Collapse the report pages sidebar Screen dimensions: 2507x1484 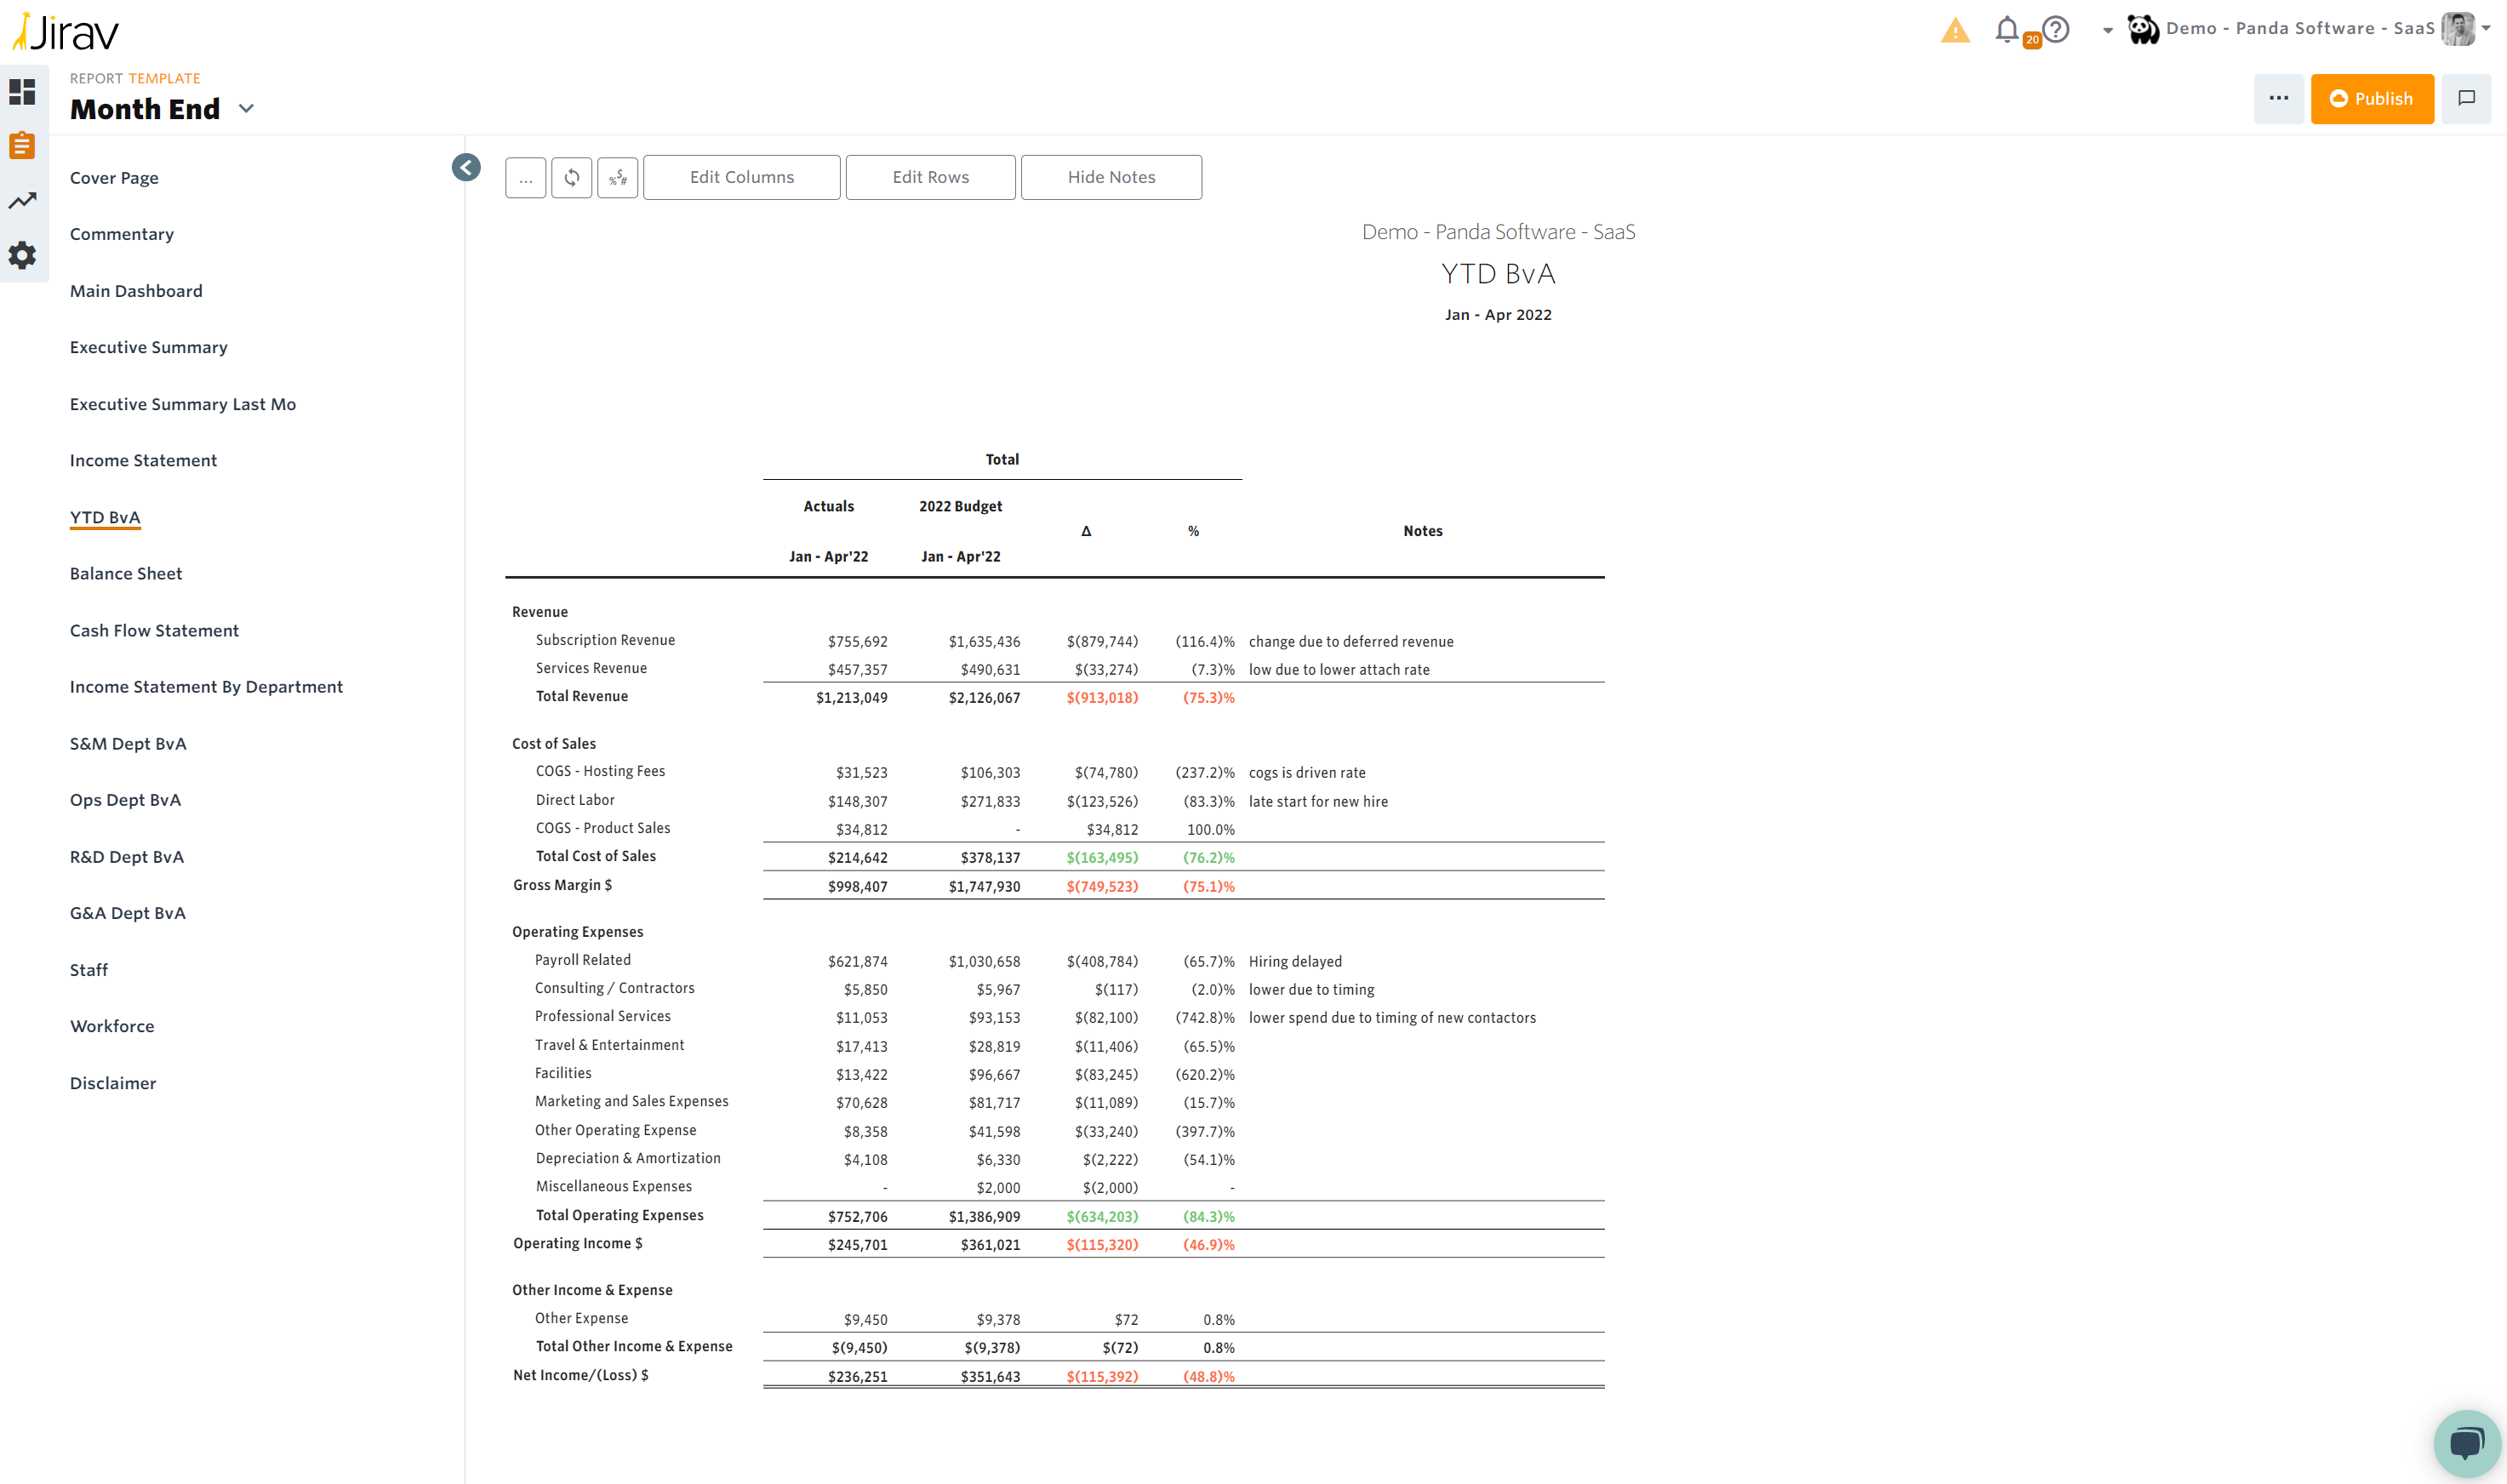click(465, 167)
